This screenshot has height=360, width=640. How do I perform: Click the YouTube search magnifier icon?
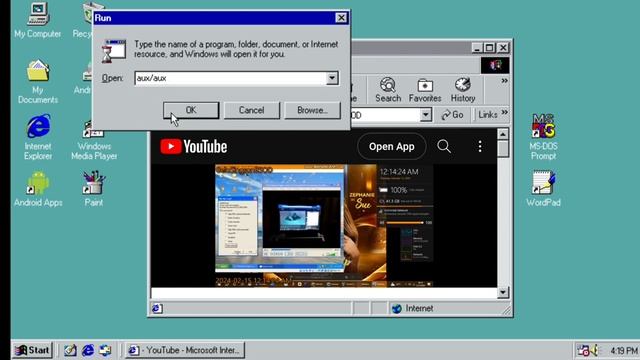(444, 146)
